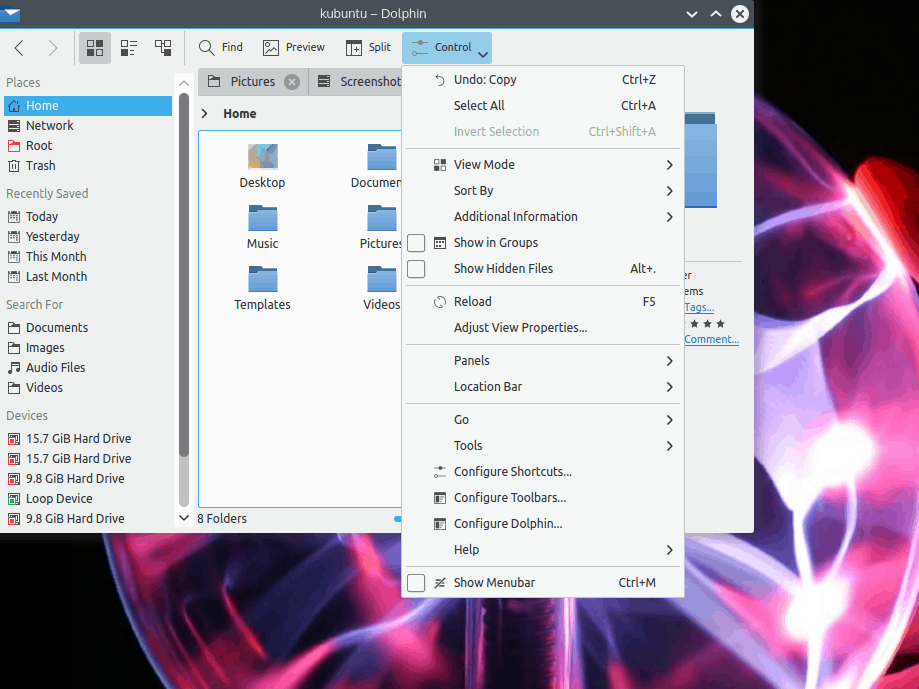Enable the Show Hidden Files checkbox
Viewport: 919px width, 689px height.
(x=416, y=269)
